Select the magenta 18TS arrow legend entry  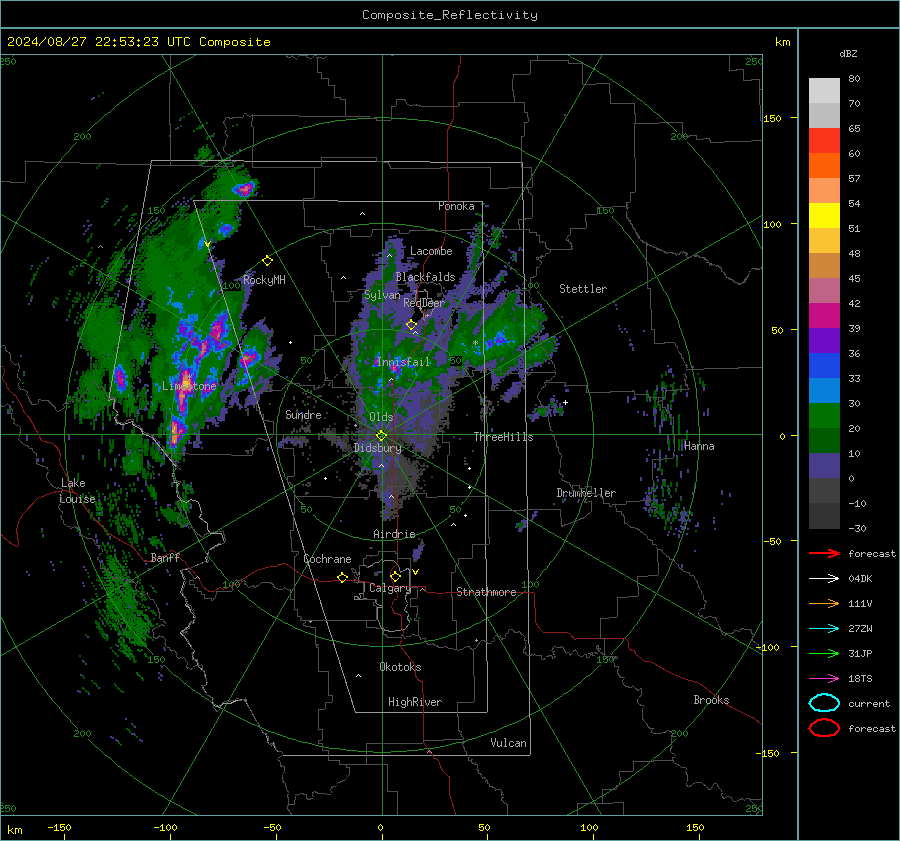[x=824, y=678]
